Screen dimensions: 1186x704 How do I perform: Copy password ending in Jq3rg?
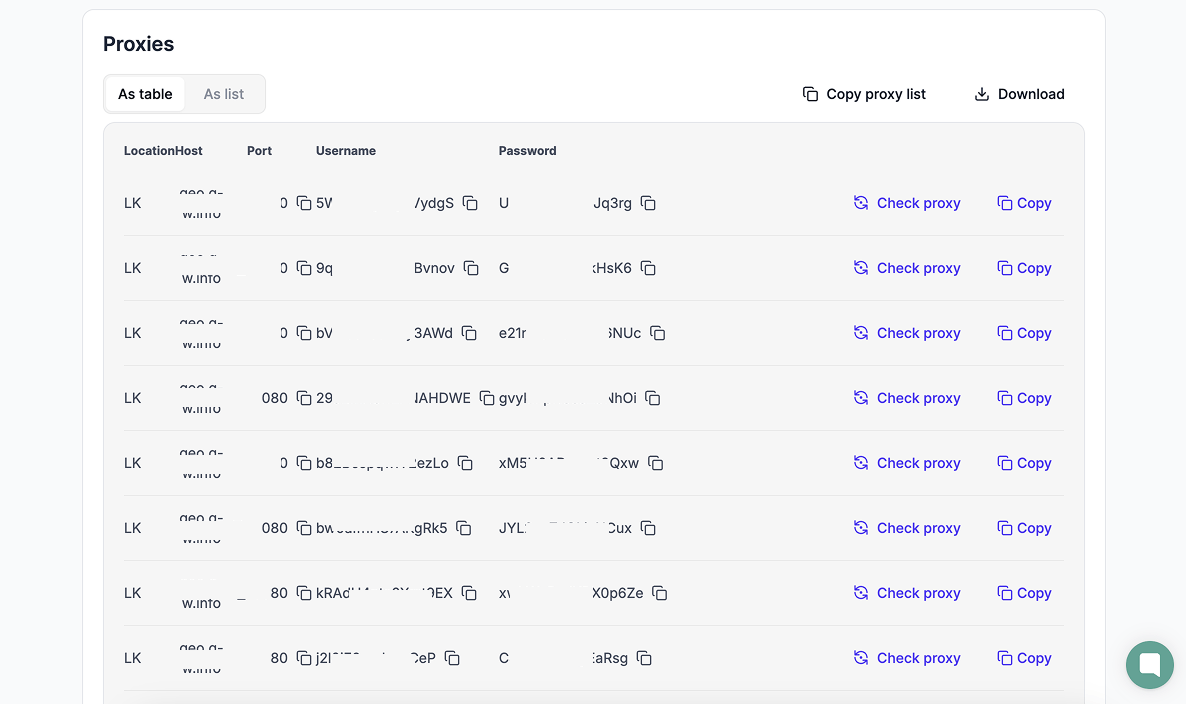point(648,203)
